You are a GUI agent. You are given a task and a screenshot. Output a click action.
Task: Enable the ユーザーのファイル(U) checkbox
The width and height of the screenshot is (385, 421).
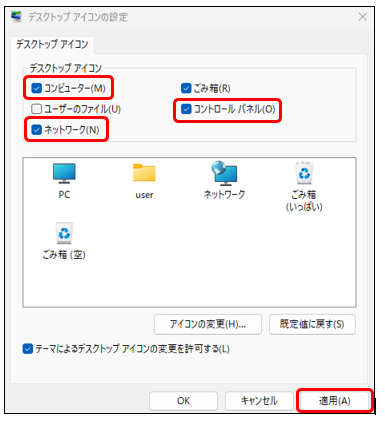point(36,109)
